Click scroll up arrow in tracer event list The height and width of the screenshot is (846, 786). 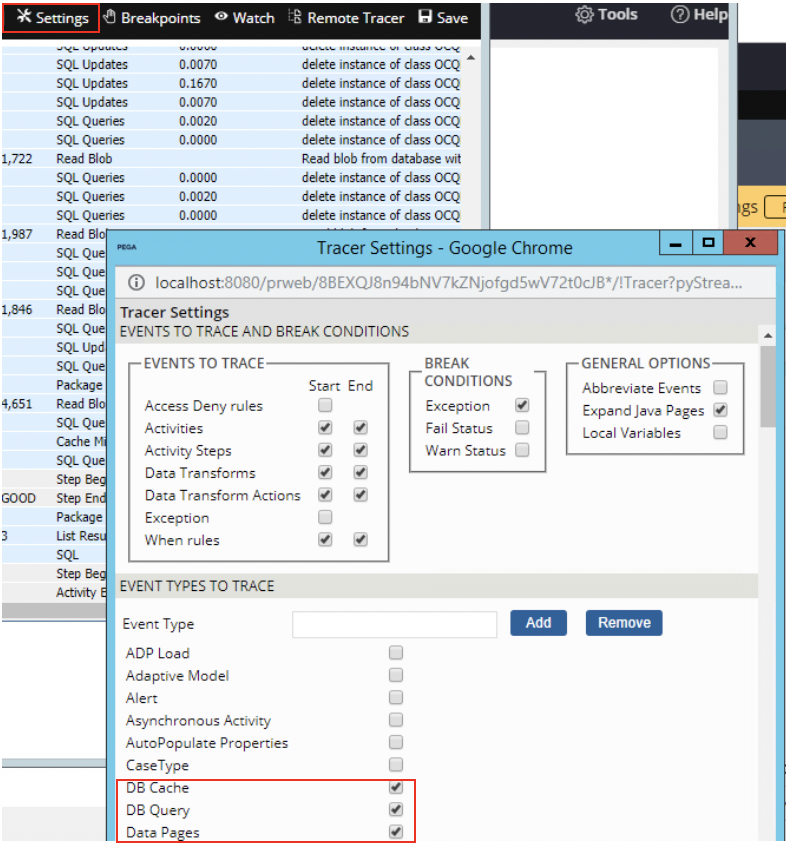[471, 57]
